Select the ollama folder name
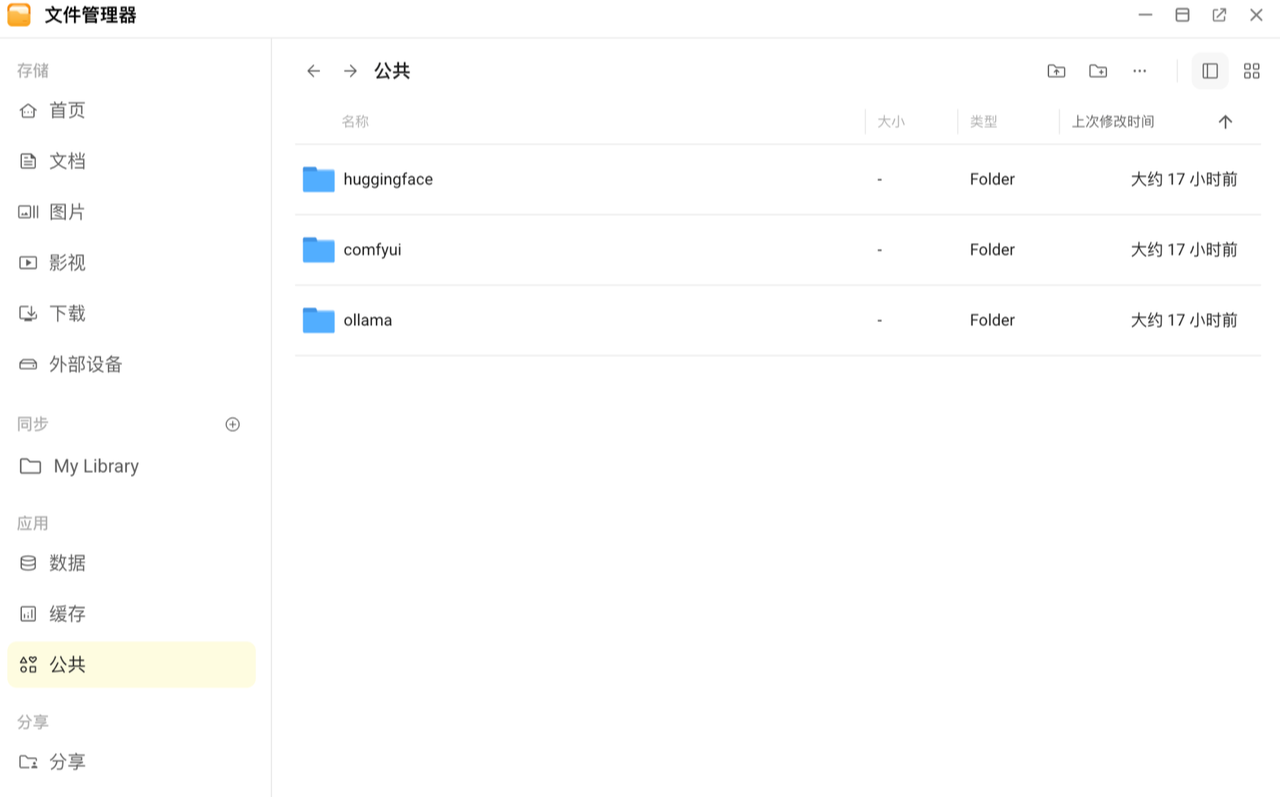1280x797 pixels. point(368,320)
